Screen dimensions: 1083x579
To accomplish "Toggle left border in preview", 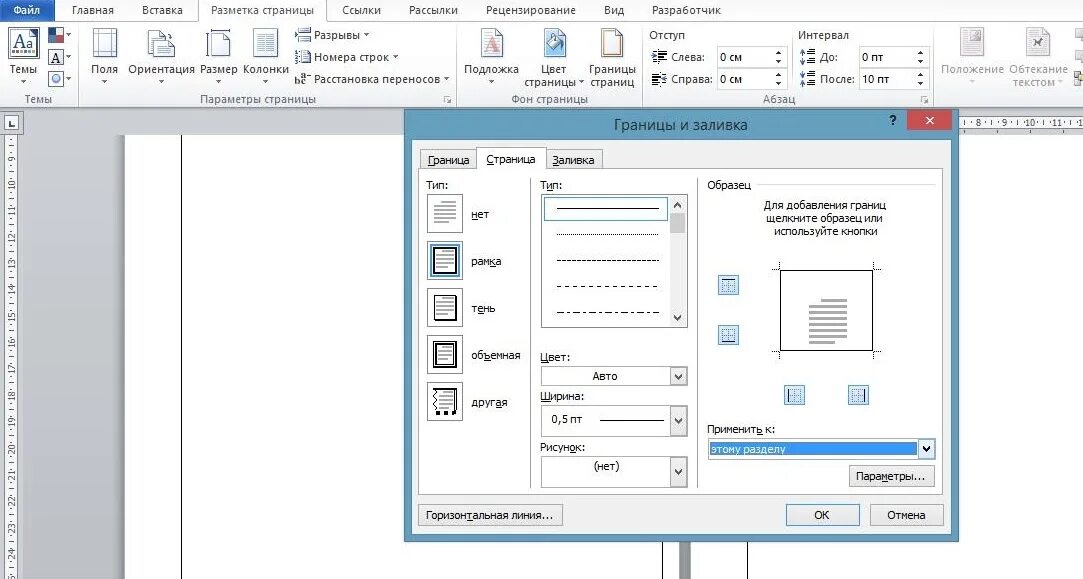I will click(795, 395).
